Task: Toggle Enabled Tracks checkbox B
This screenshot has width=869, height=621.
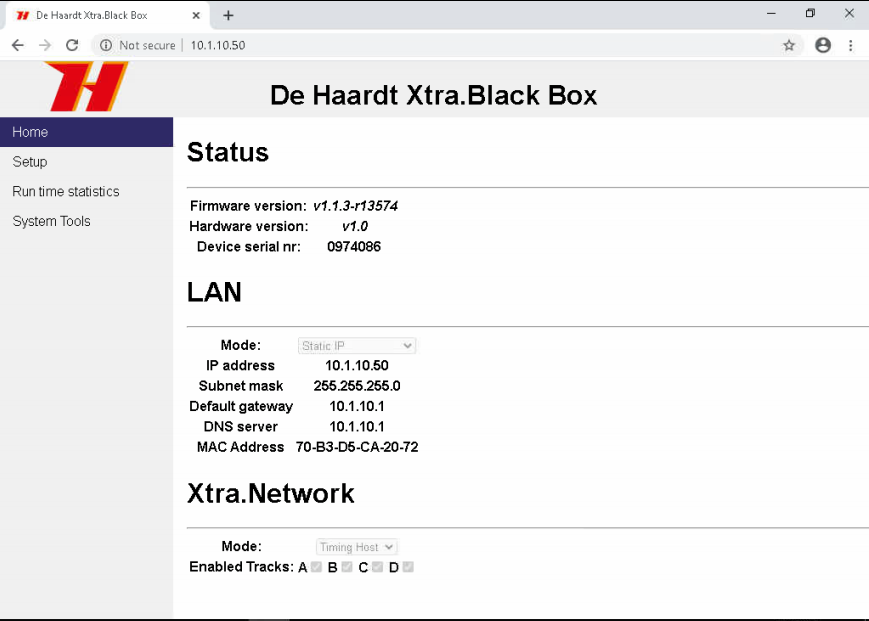Action: point(347,567)
